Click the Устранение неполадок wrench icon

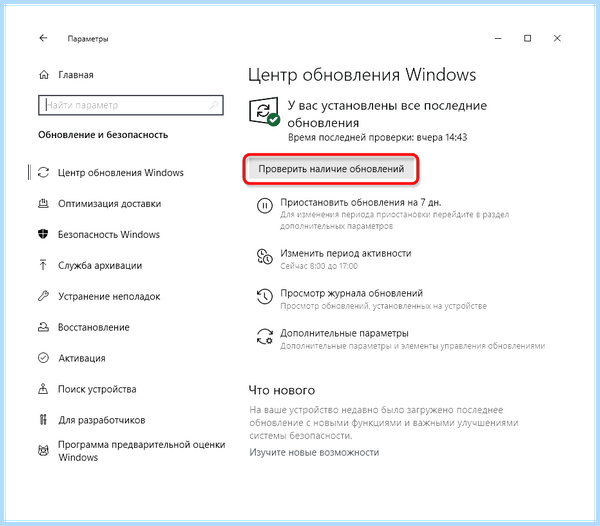[43, 296]
